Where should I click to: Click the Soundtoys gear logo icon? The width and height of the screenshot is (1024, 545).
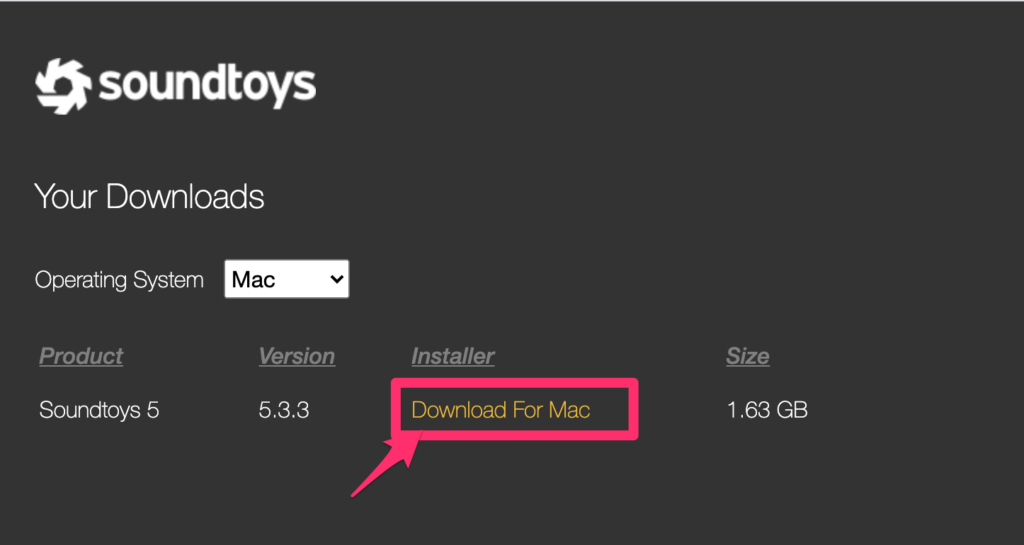(63, 86)
